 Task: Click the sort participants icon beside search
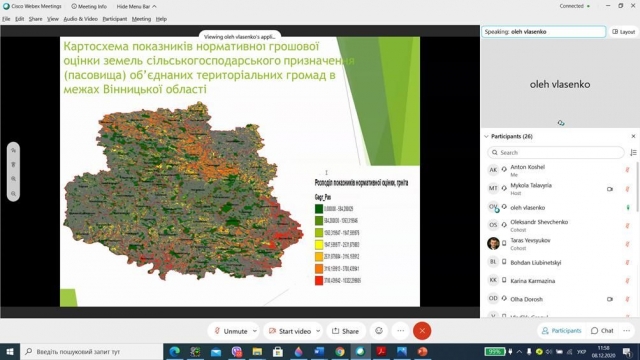(x=633, y=152)
